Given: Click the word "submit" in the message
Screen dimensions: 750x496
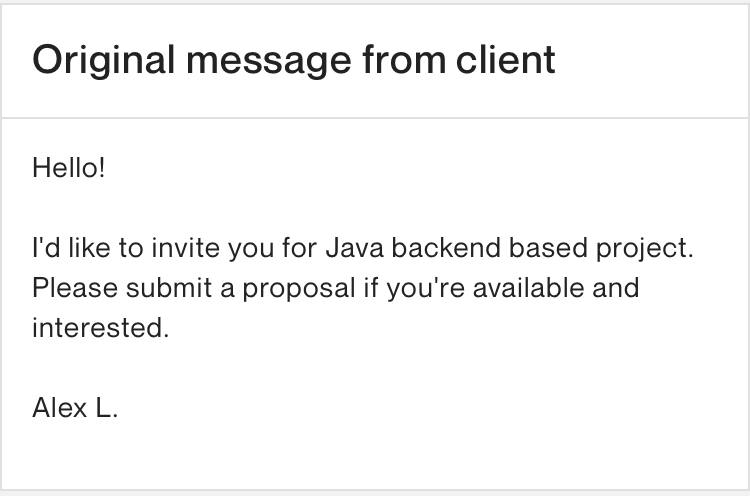Looking at the screenshot, I should point(169,288).
